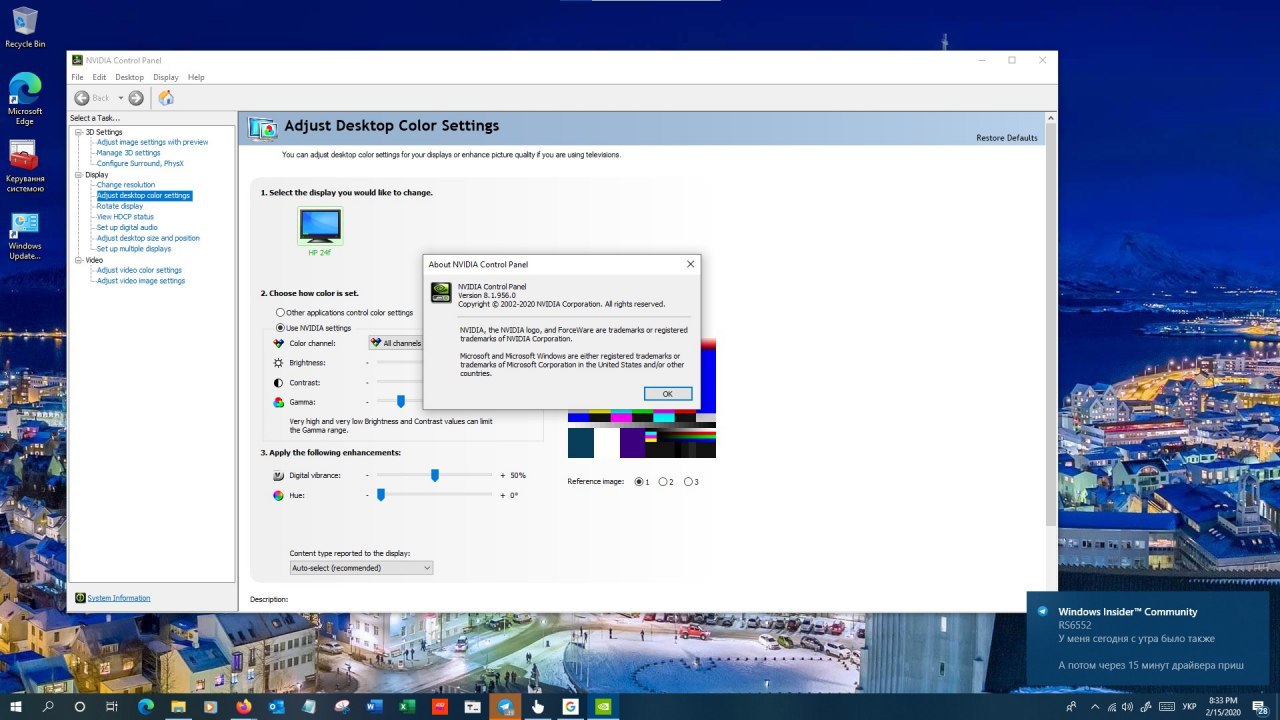This screenshot has width=1280, height=720.
Task: Open the Edit menu
Action: [99, 77]
